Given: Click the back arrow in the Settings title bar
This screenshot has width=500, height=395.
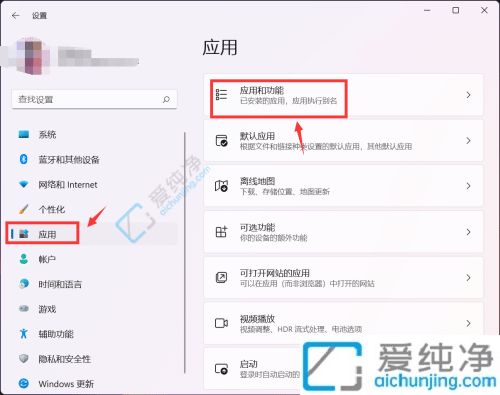Looking at the screenshot, I should [x=16, y=15].
